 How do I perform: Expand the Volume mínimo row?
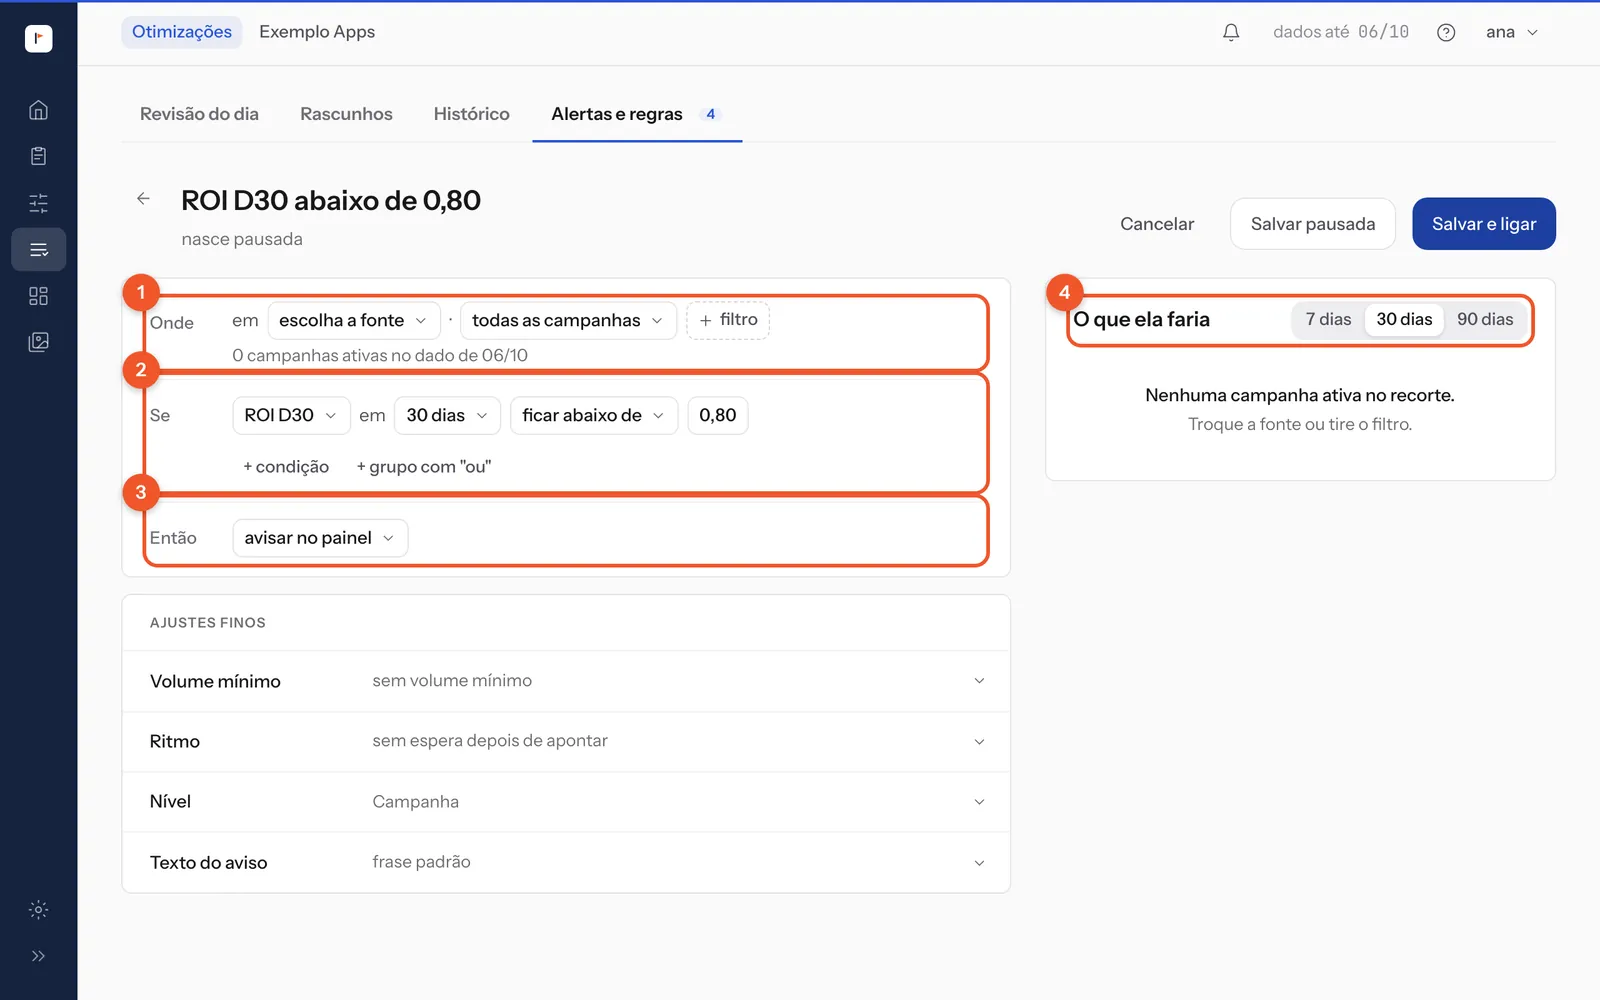pos(566,681)
